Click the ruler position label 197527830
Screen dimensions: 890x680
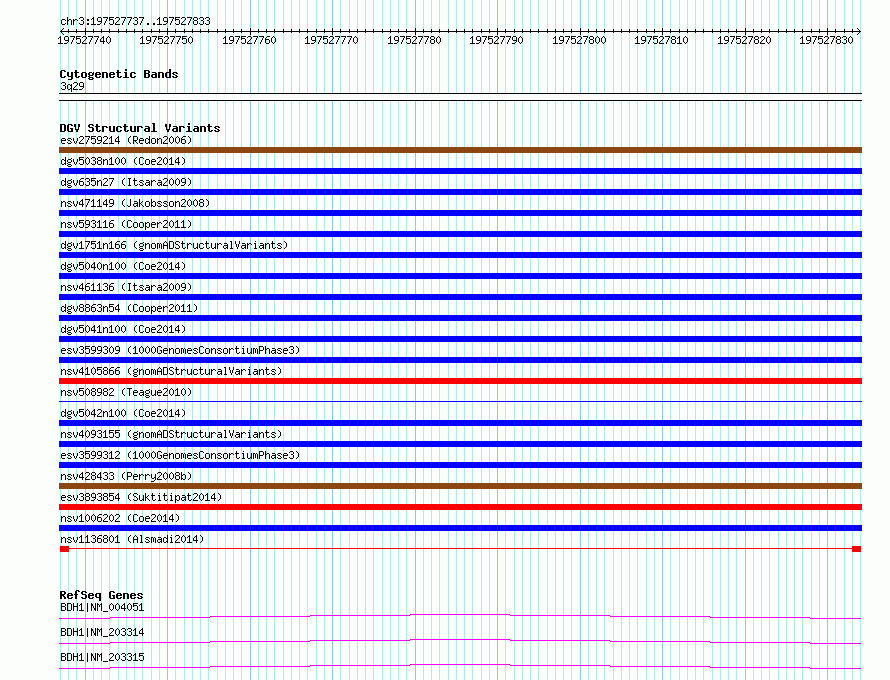[826, 40]
